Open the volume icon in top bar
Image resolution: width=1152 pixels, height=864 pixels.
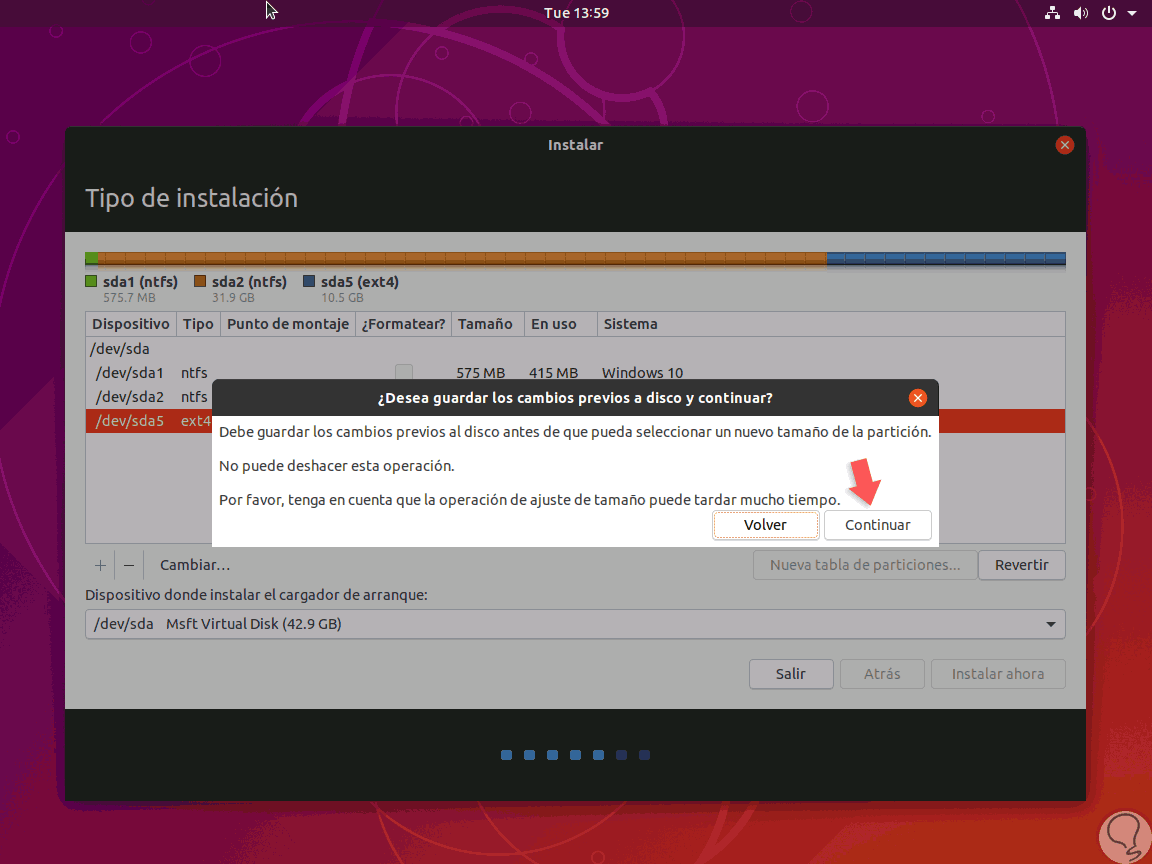pyautogui.click(x=1080, y=12)
